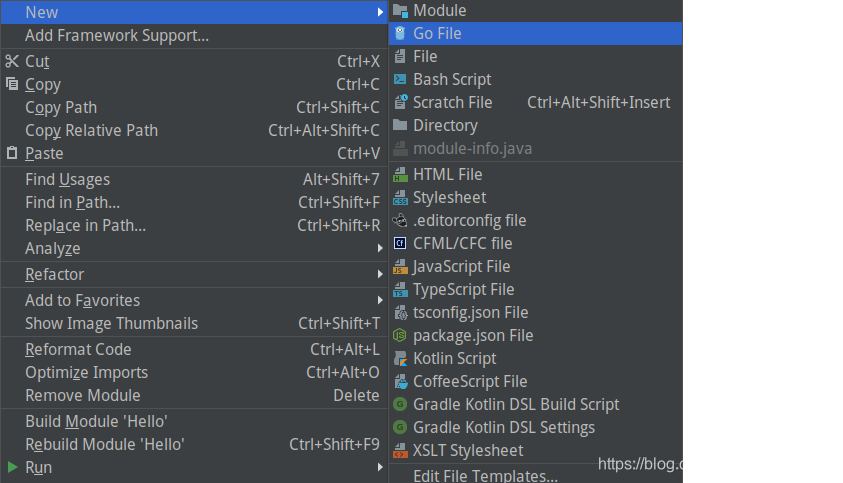Click the Alt+Shift+7 shortcut text

click(x=341, y=179)
